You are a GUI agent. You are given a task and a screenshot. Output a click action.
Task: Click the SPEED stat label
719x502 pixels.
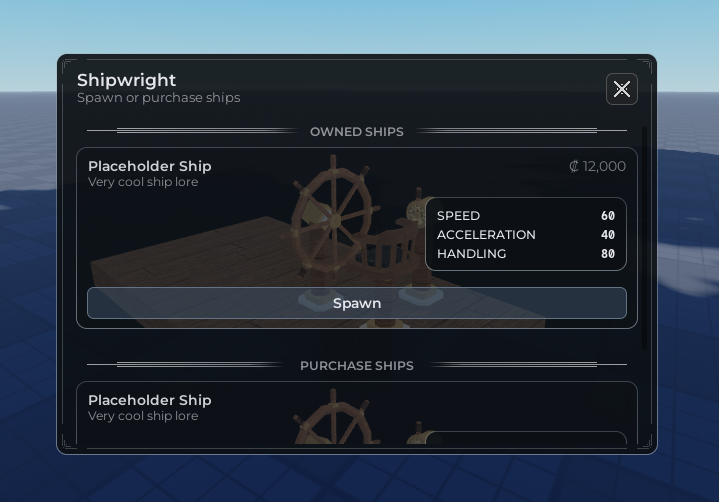[458, 216]
